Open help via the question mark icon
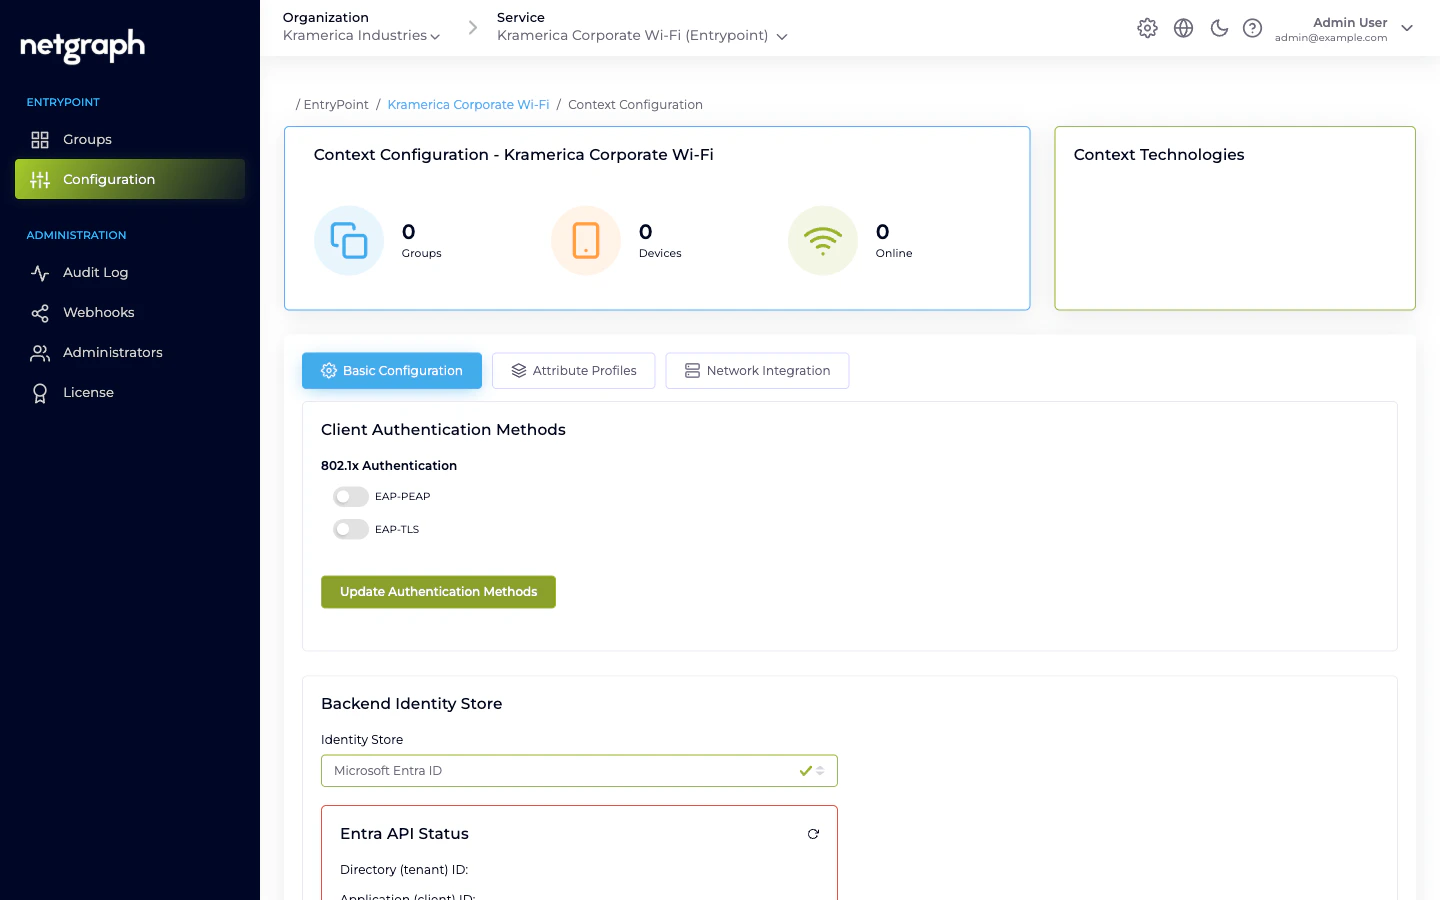 click(1253, 28)
